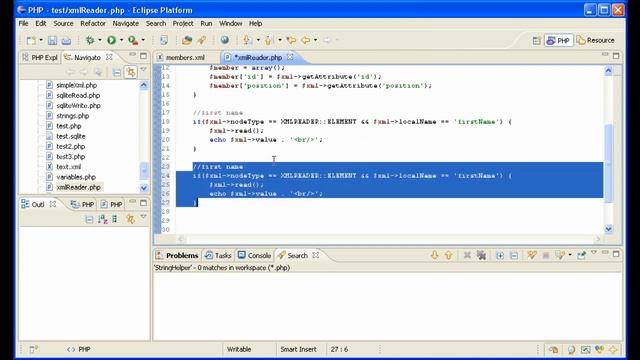Open External Tools dropdown arrow
Image resolution: width=640 pixels, height=360 pixels.
(143, 40)
